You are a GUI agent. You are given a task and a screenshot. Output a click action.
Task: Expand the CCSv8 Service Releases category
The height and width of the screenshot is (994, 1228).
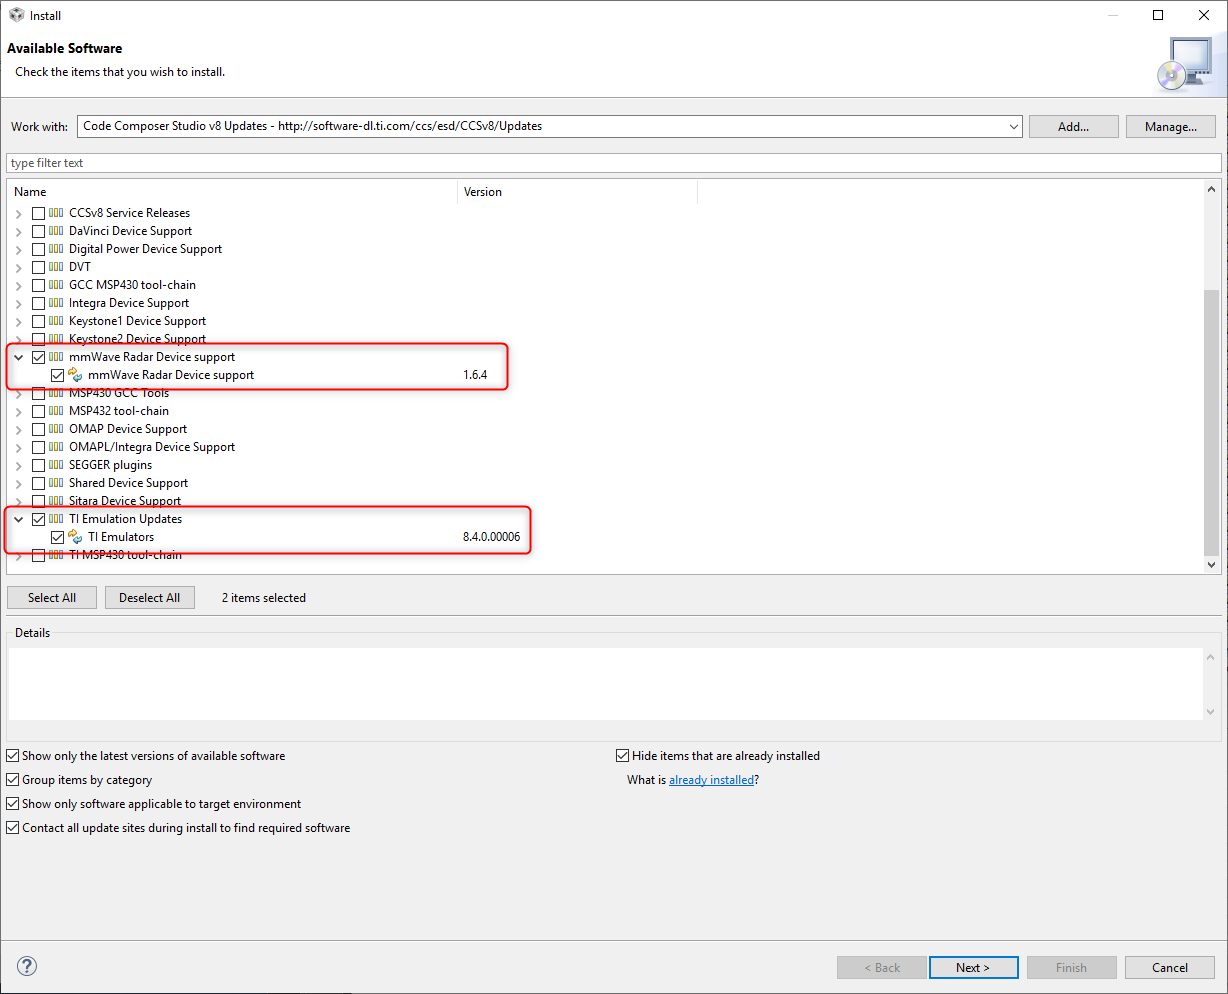18,213
